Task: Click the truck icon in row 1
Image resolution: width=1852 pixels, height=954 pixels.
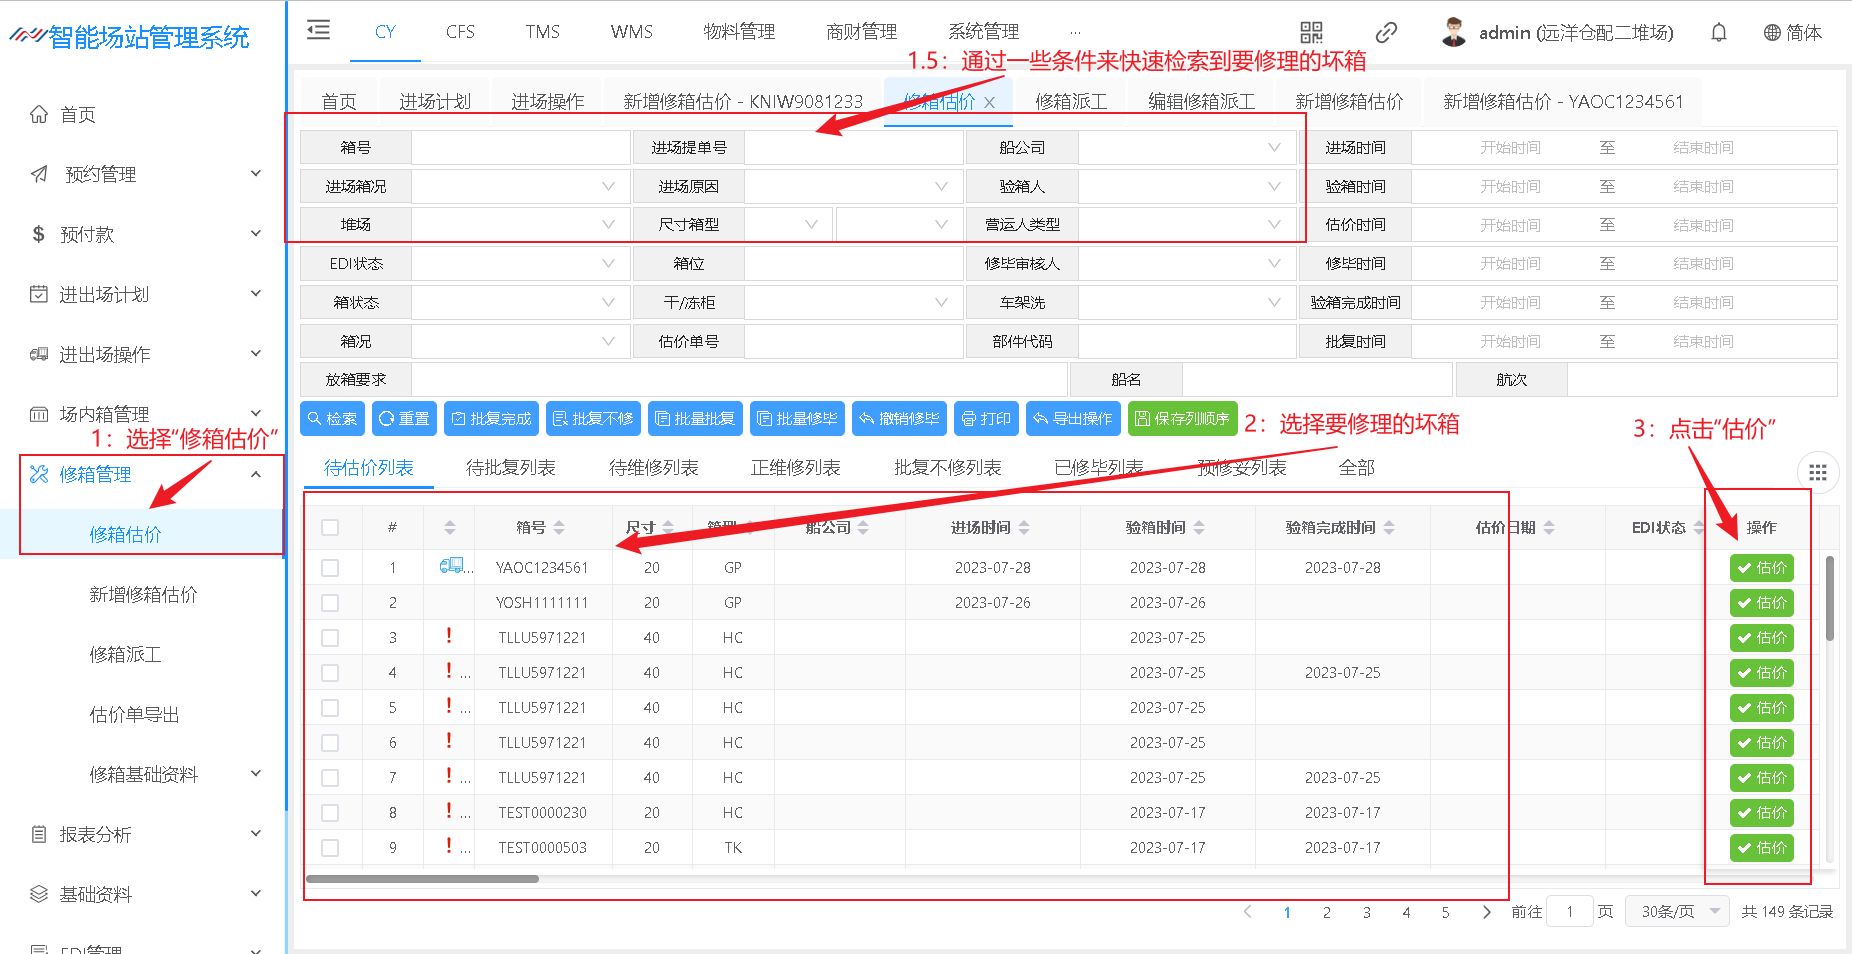Action: [451, 566]
